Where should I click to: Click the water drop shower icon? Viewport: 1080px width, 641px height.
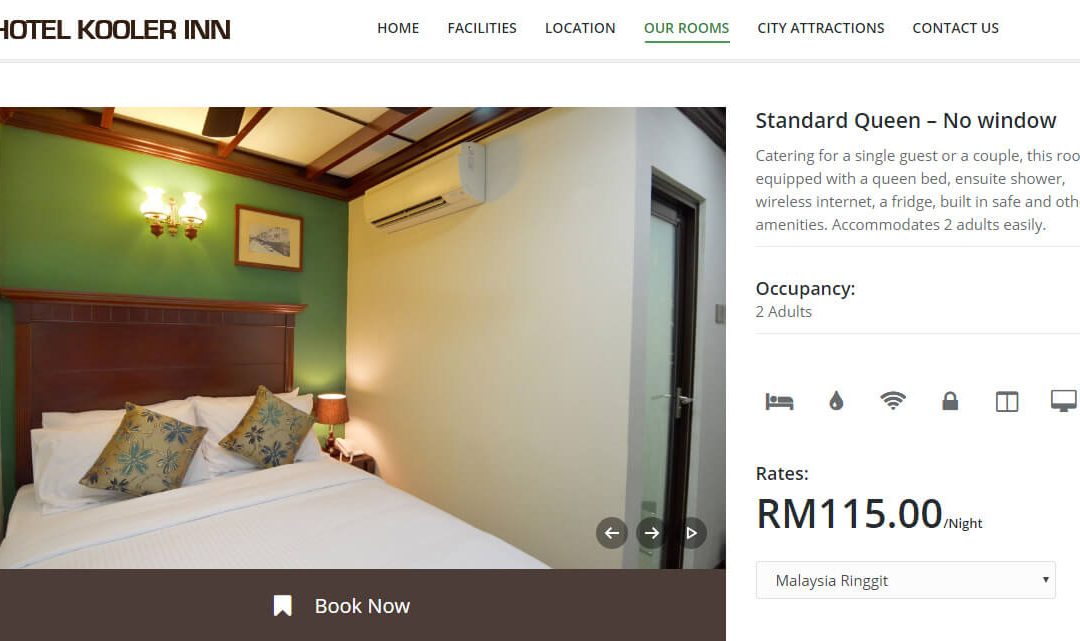[836, 401]
